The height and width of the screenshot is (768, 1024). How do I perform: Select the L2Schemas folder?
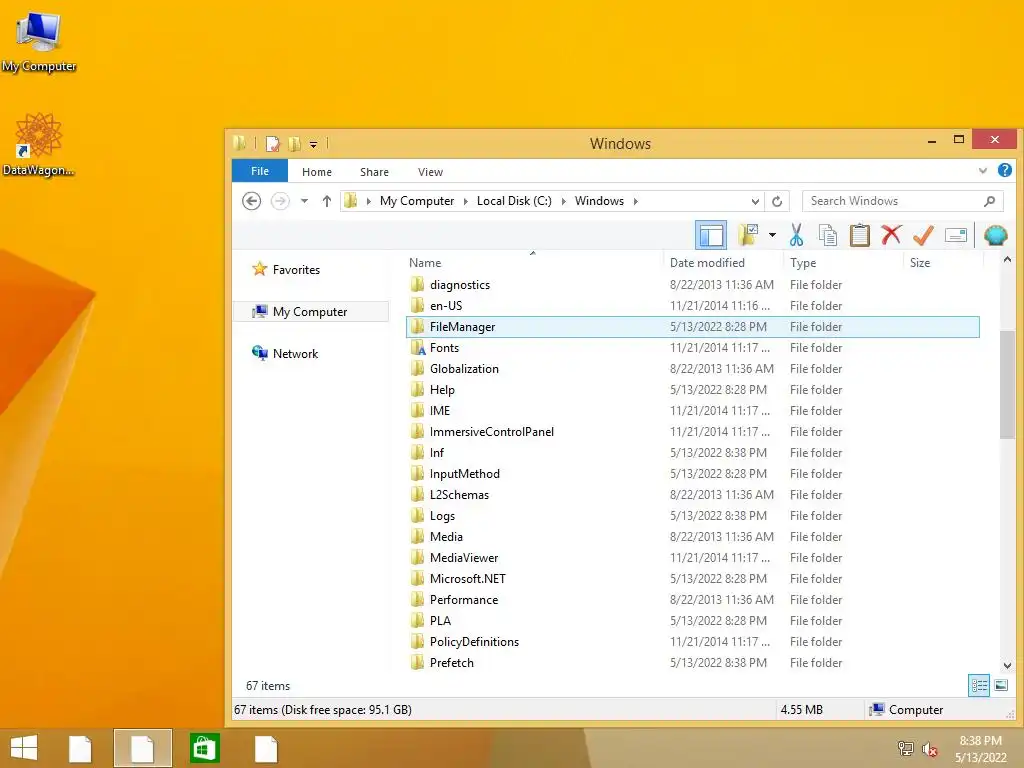pos(692,494)
